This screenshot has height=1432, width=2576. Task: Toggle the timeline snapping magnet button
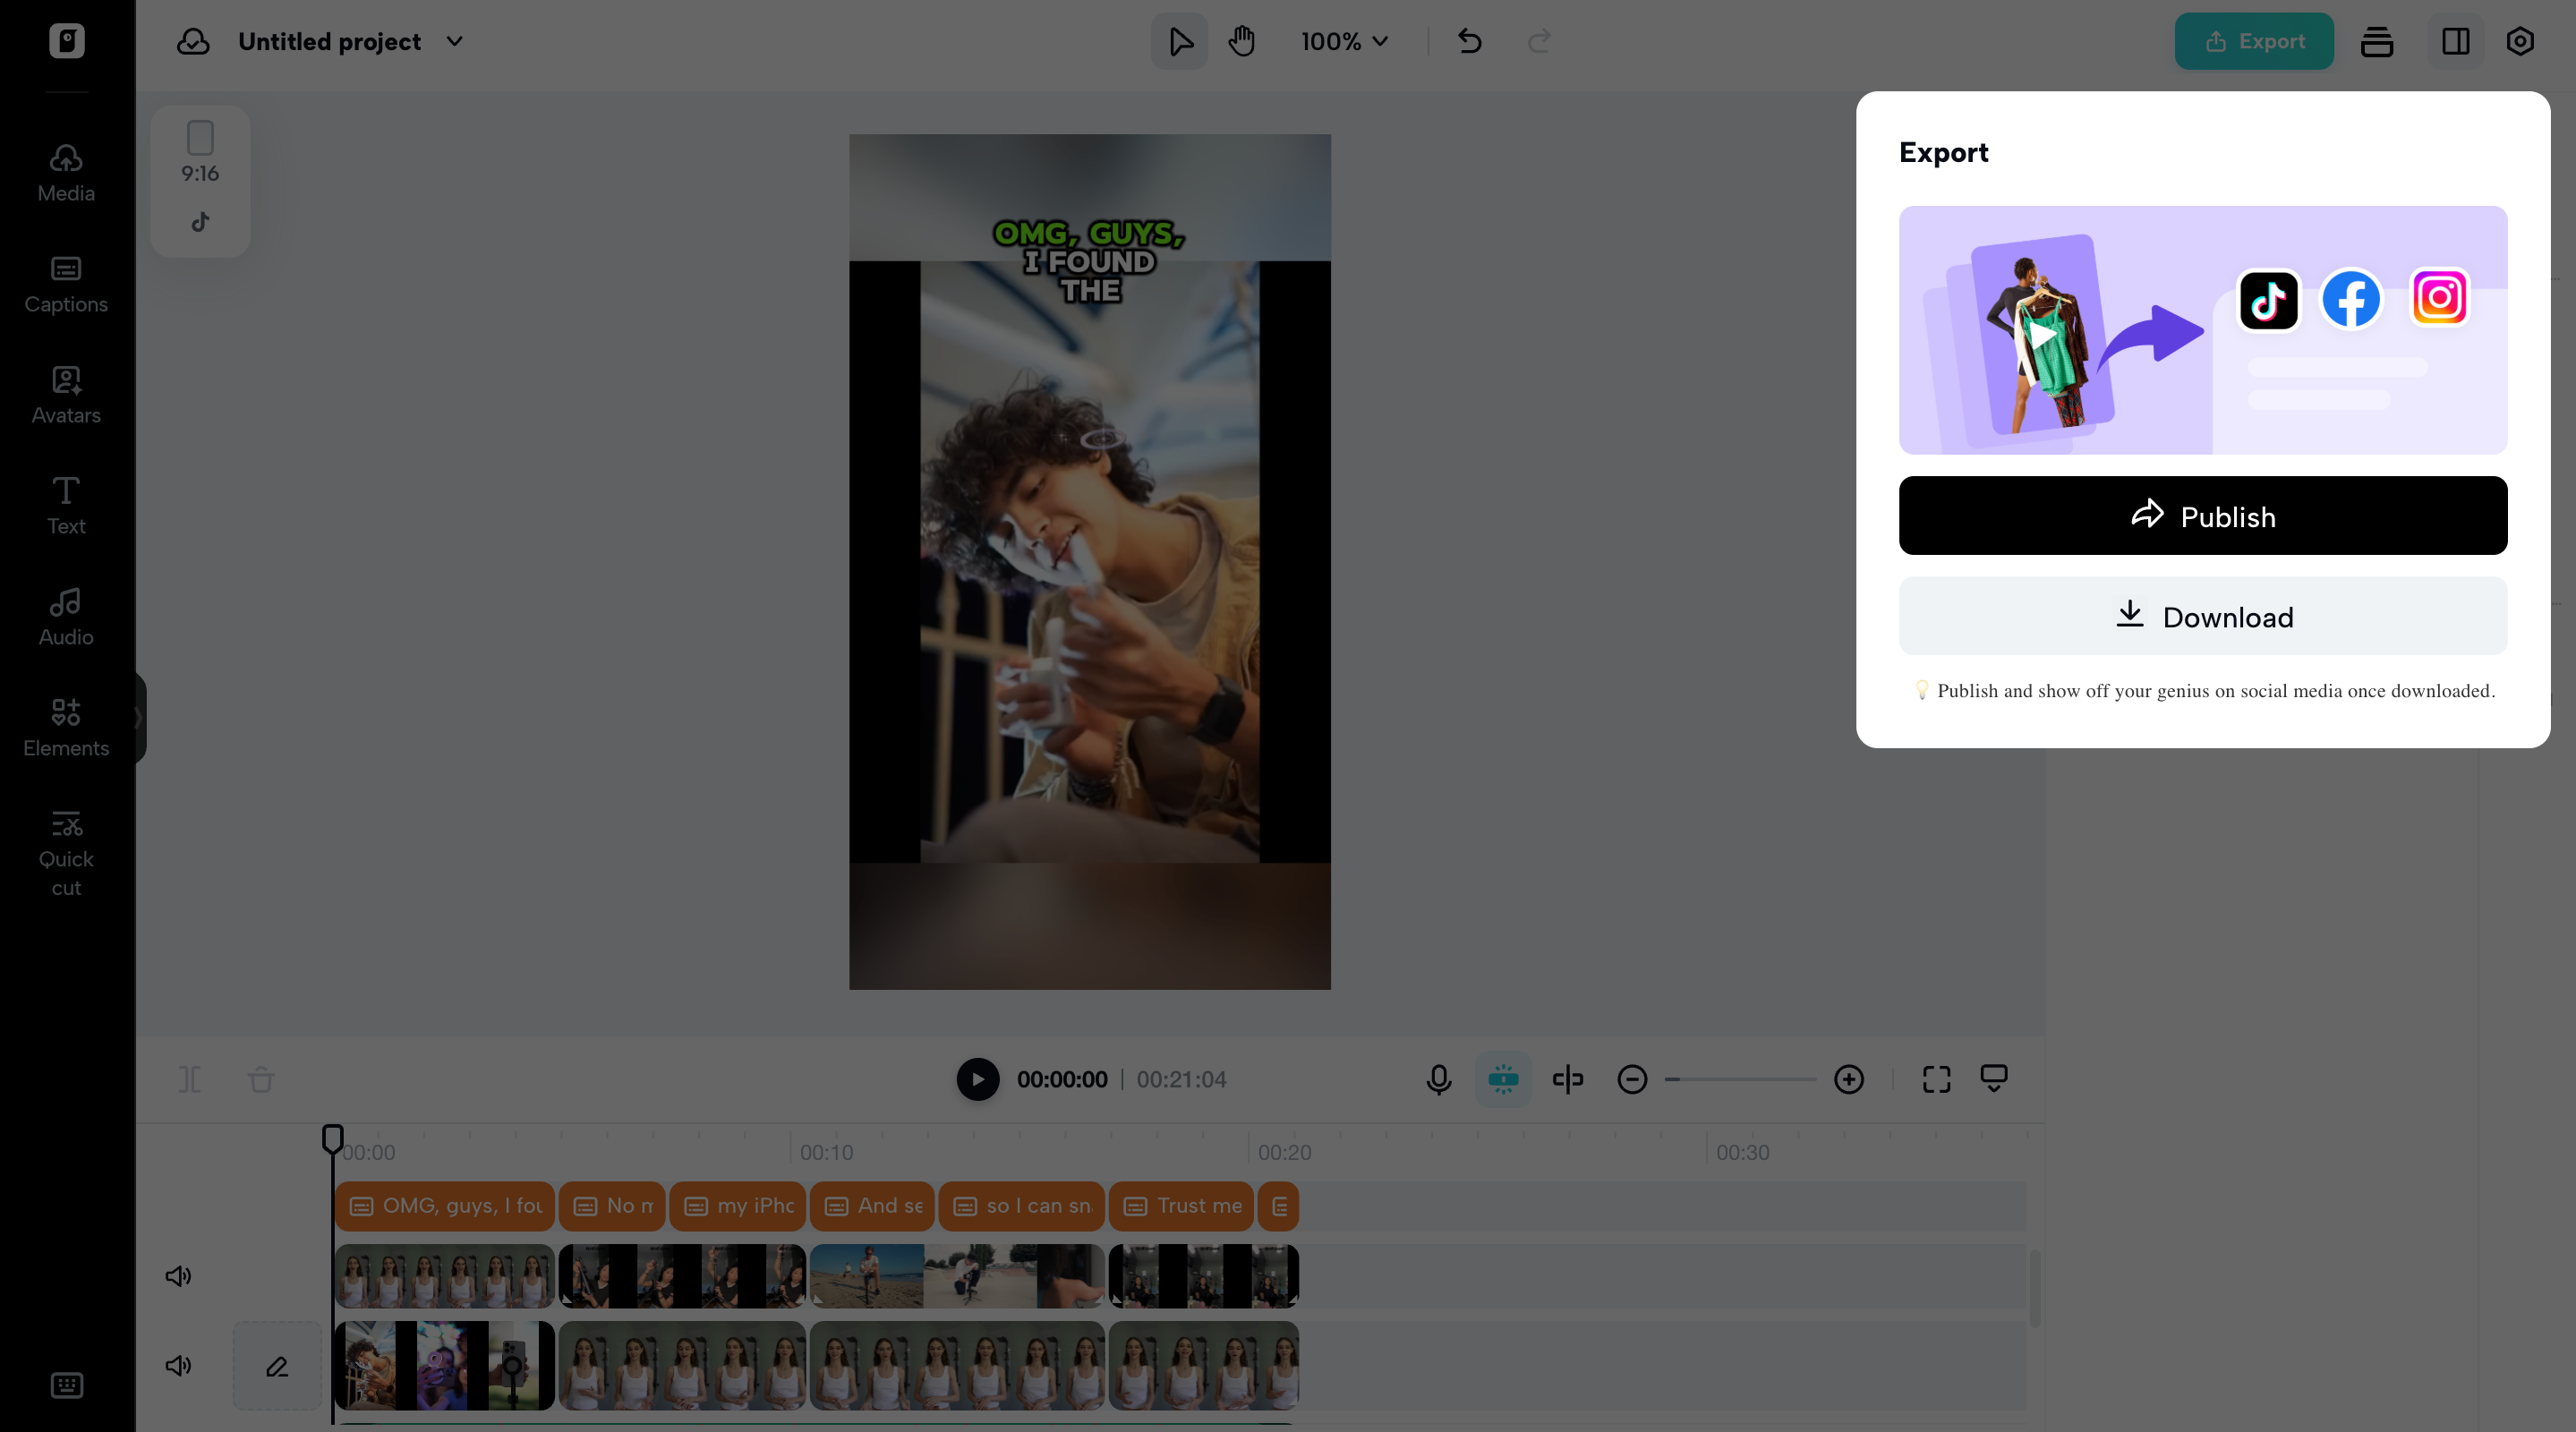pos(1503,1079)
